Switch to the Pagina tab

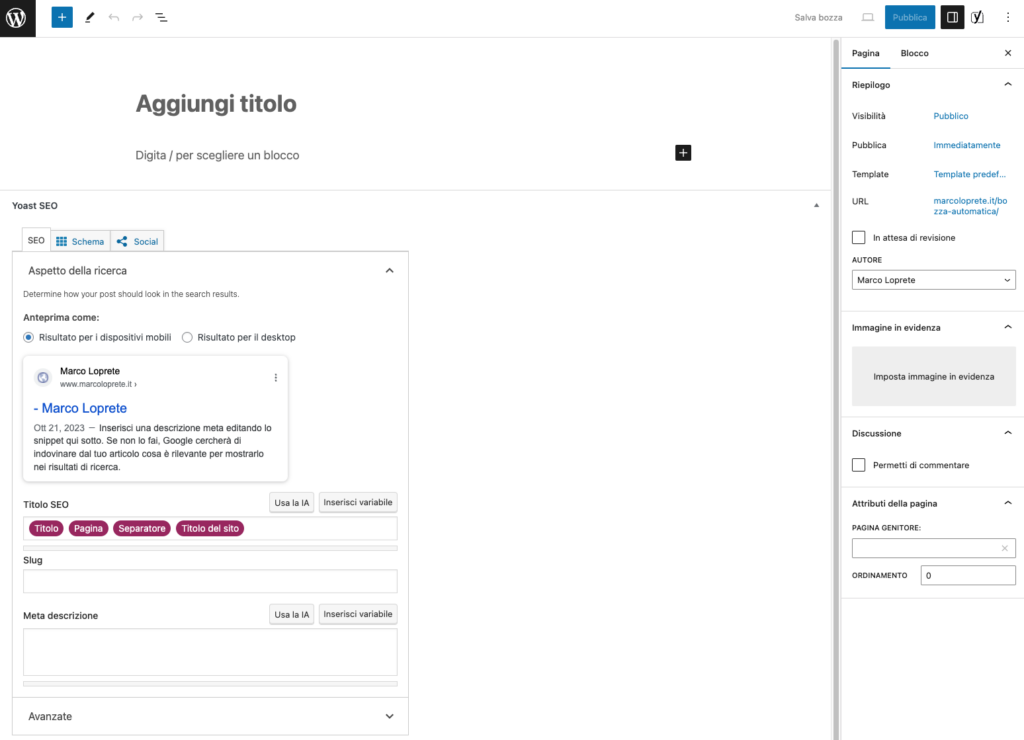865,53
